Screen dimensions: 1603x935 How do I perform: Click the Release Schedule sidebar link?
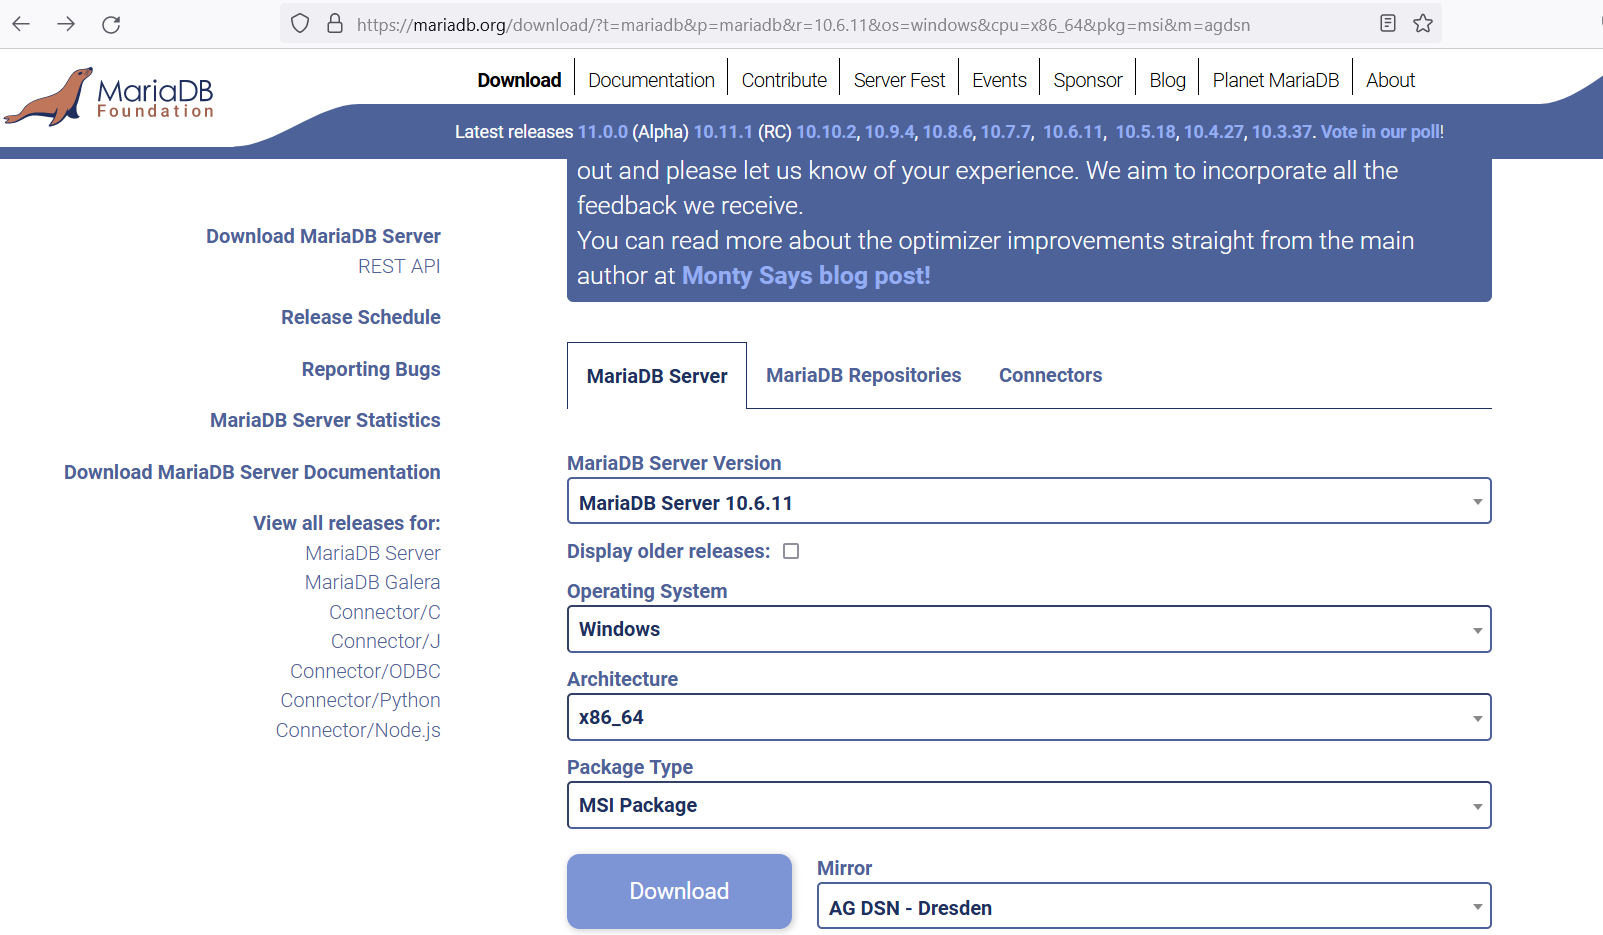click(361, 317)
